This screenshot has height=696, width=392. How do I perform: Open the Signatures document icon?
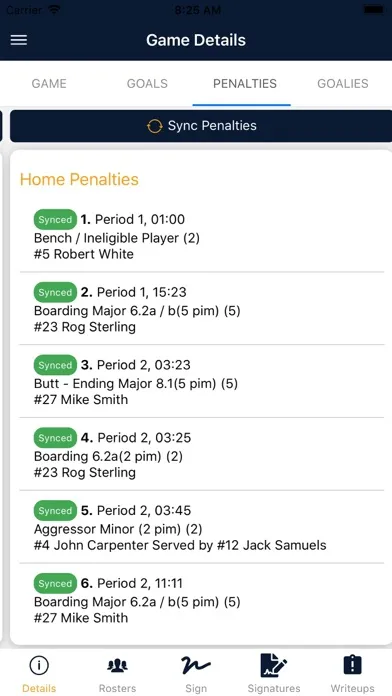274,665
